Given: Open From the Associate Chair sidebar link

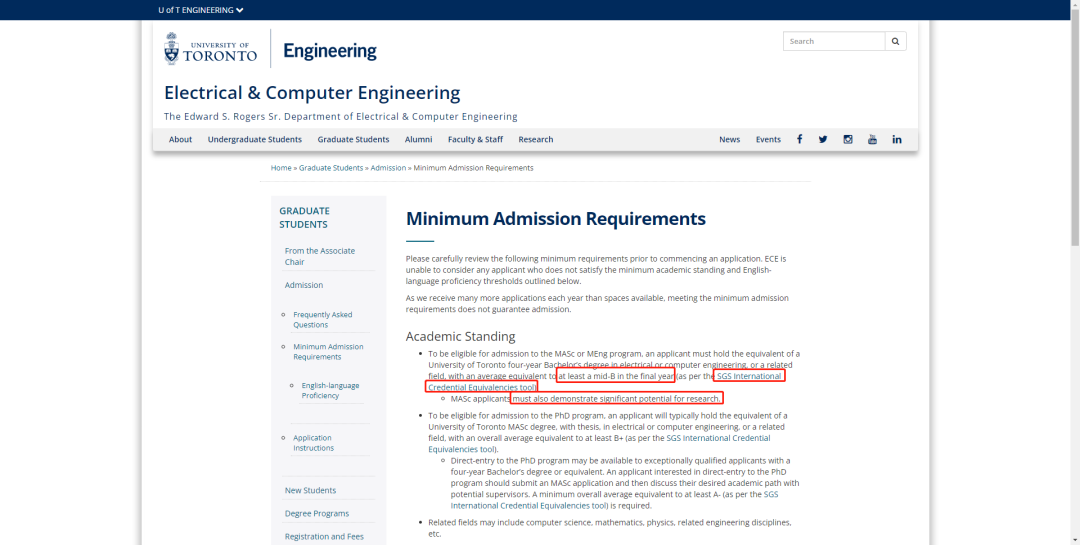Looking at the screenshot, I should pos(320,256).
